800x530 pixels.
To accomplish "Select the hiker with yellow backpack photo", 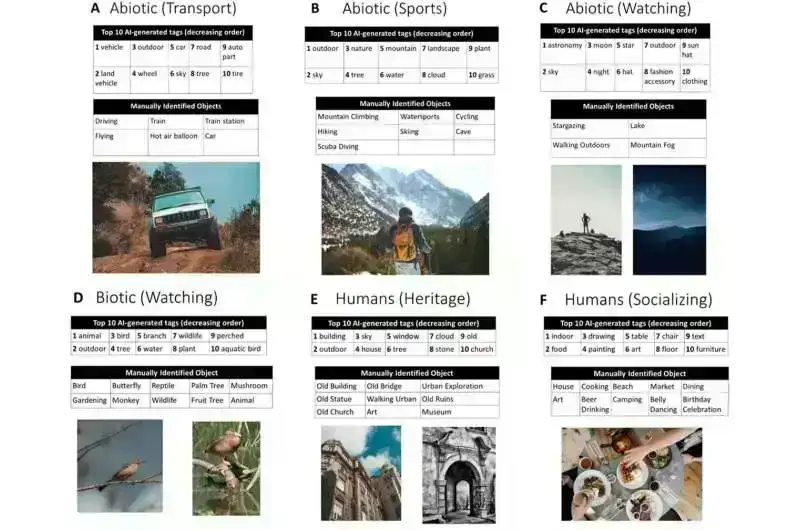I will [405, 219].
